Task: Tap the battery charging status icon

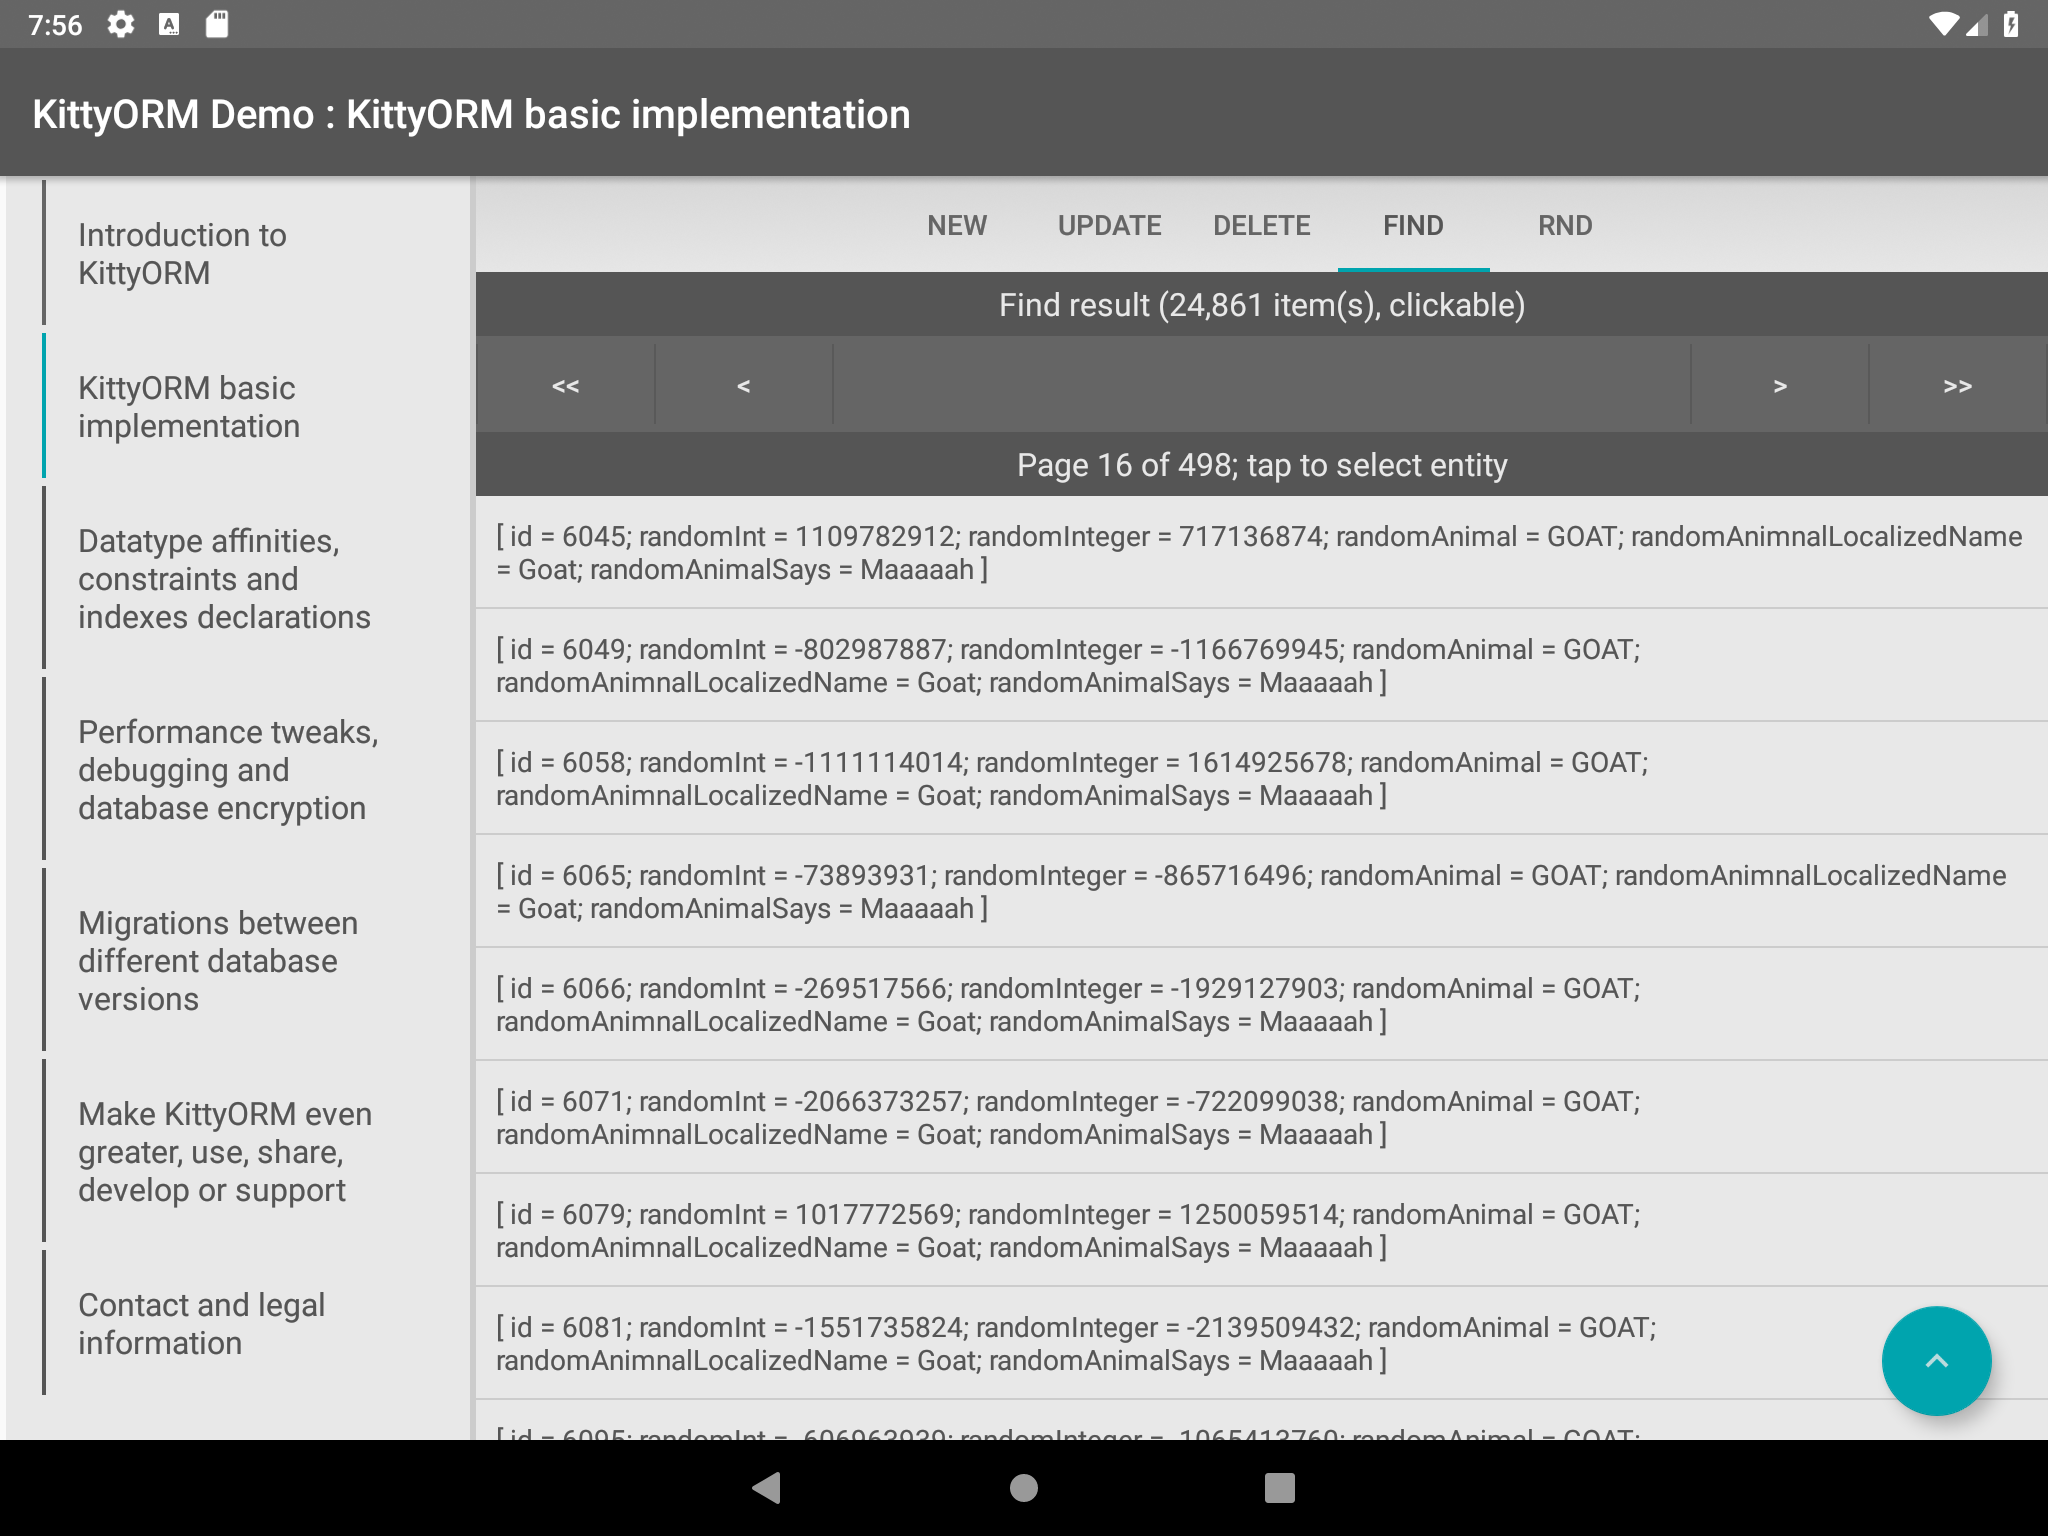Action: pos(2011,24)
